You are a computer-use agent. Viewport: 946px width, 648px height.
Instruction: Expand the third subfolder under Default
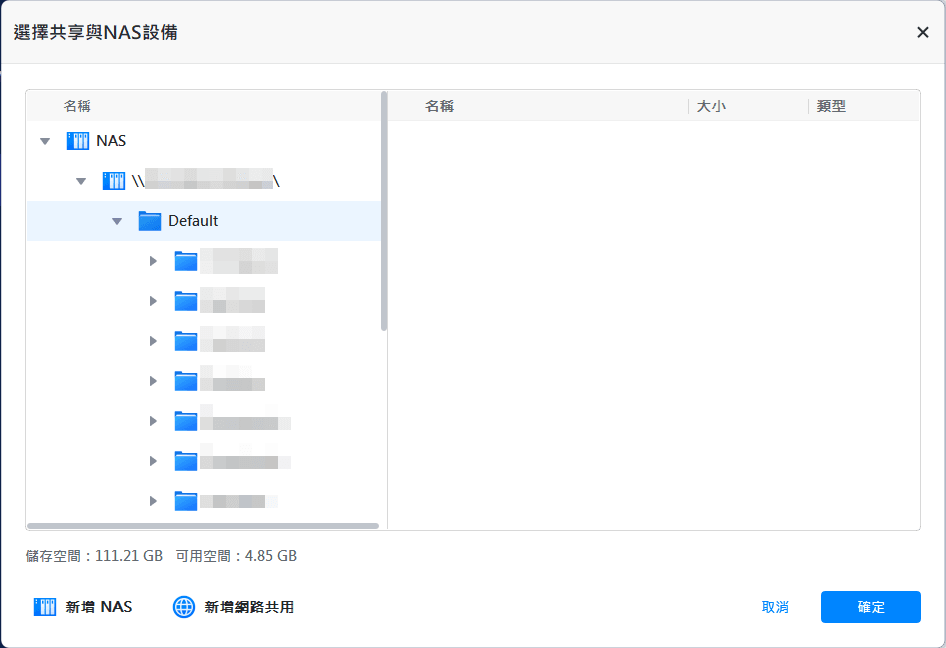(x=153, y=341)
